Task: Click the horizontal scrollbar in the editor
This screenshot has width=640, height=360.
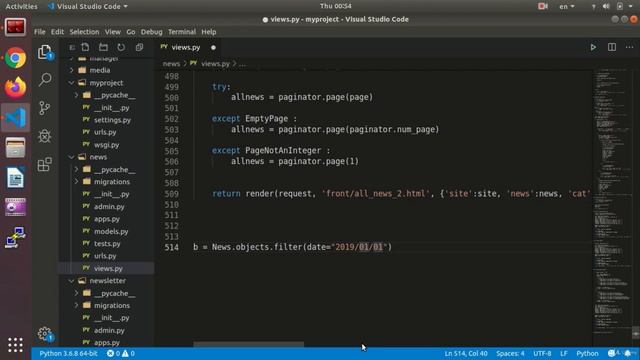Action: click(249, 344)
